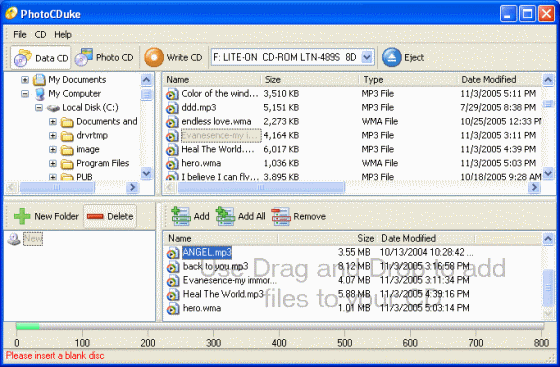The height and width of the screenshot is (367, 560).
Task: Eject the disc tray
Action: tap(403, 57)
